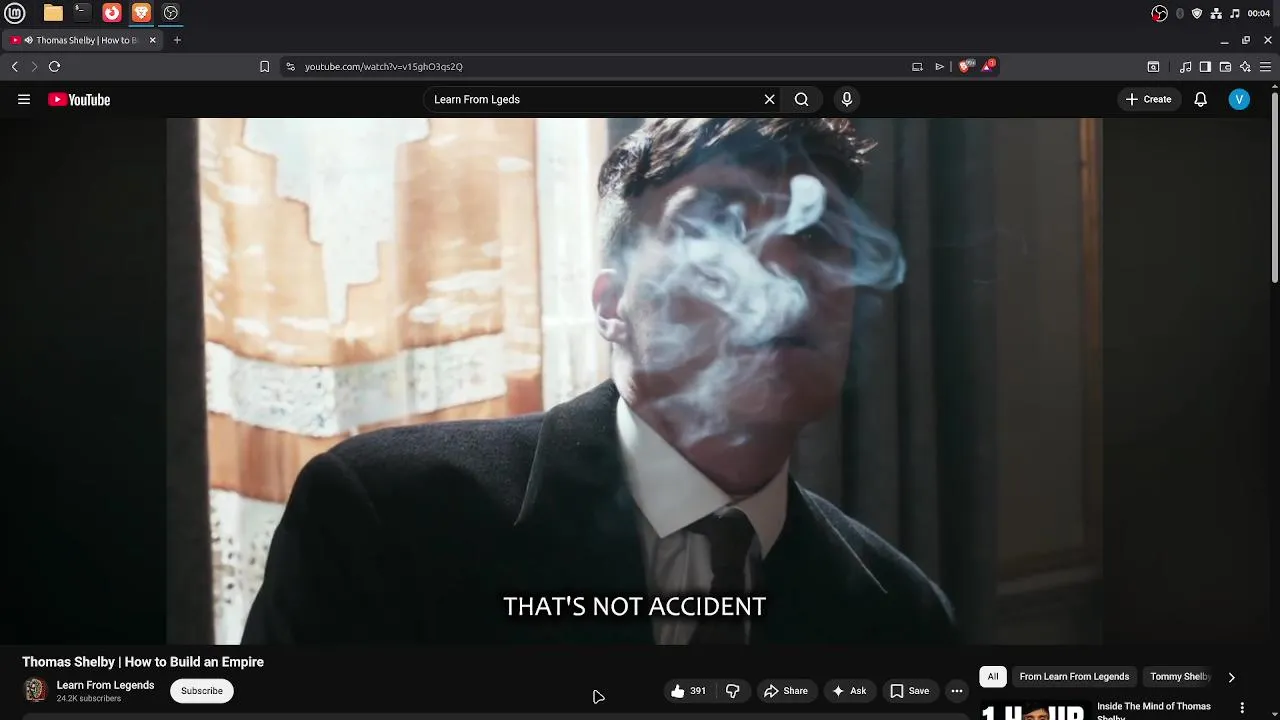Open options for Inside The Mind video
The image size is (1280, 720).
click(x=1242, y=708)
